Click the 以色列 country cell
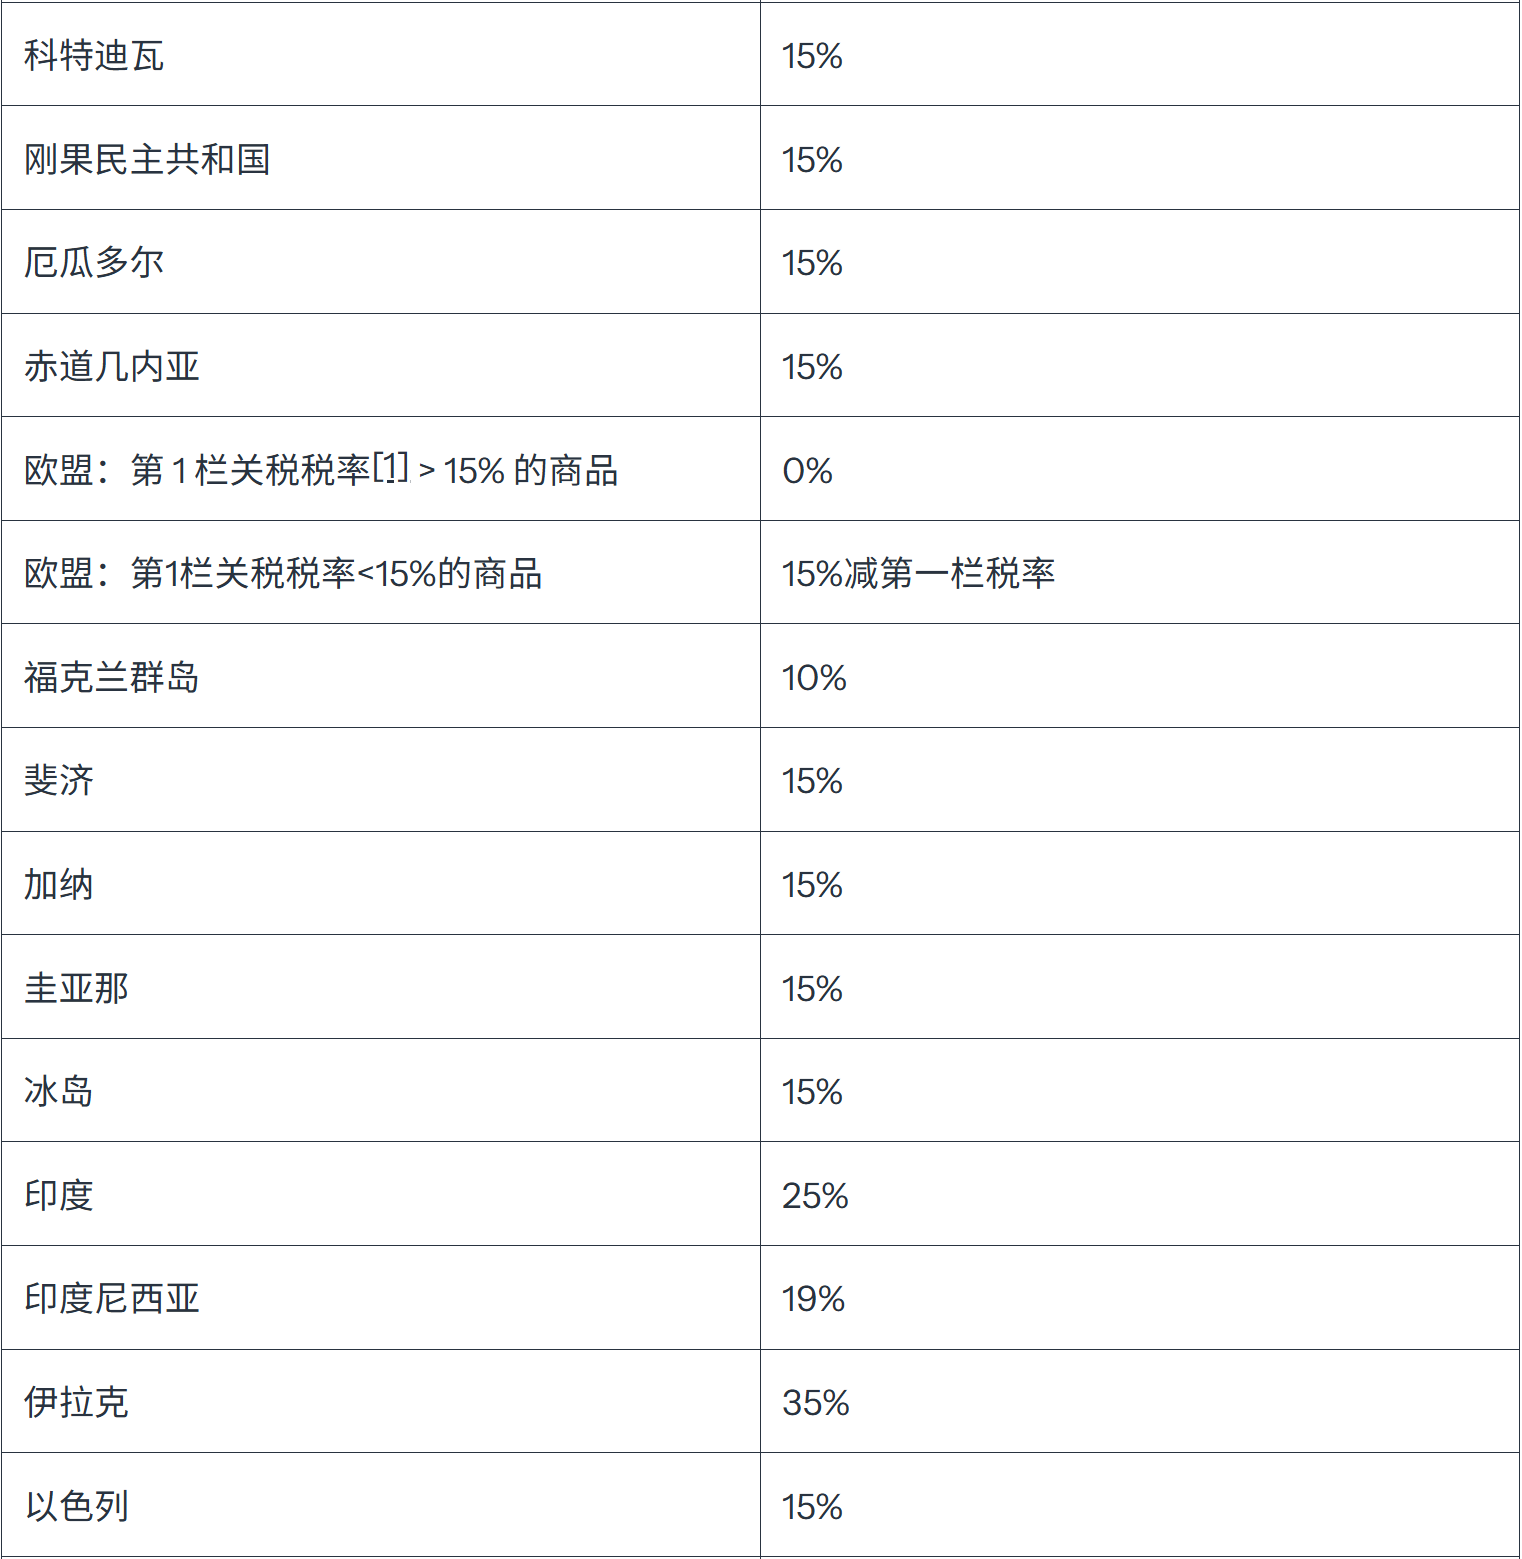This screenshot has width=1522, height=1559. tap(77, 1507)
